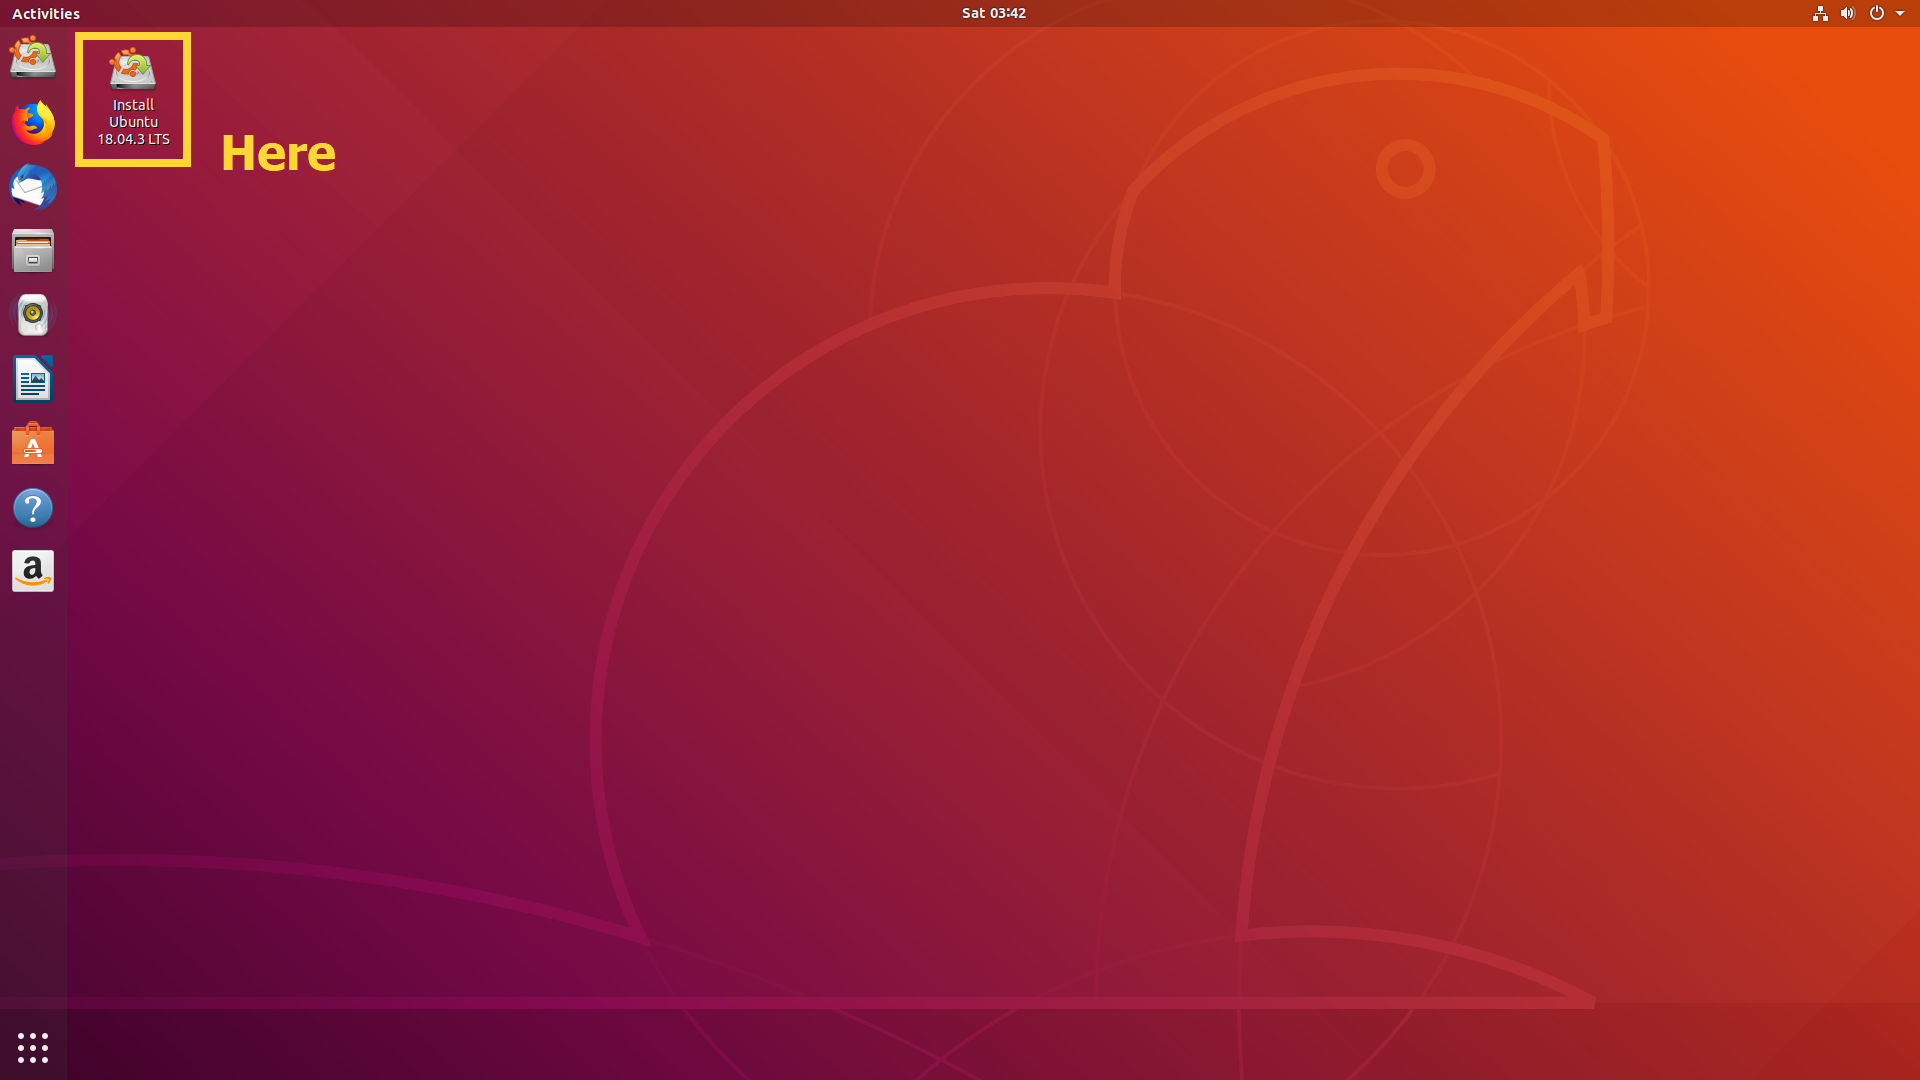Launch Ubuntu Software store
This screenshot has height=1080, width=1920.
pyautogui.click(x=33, y=444)
